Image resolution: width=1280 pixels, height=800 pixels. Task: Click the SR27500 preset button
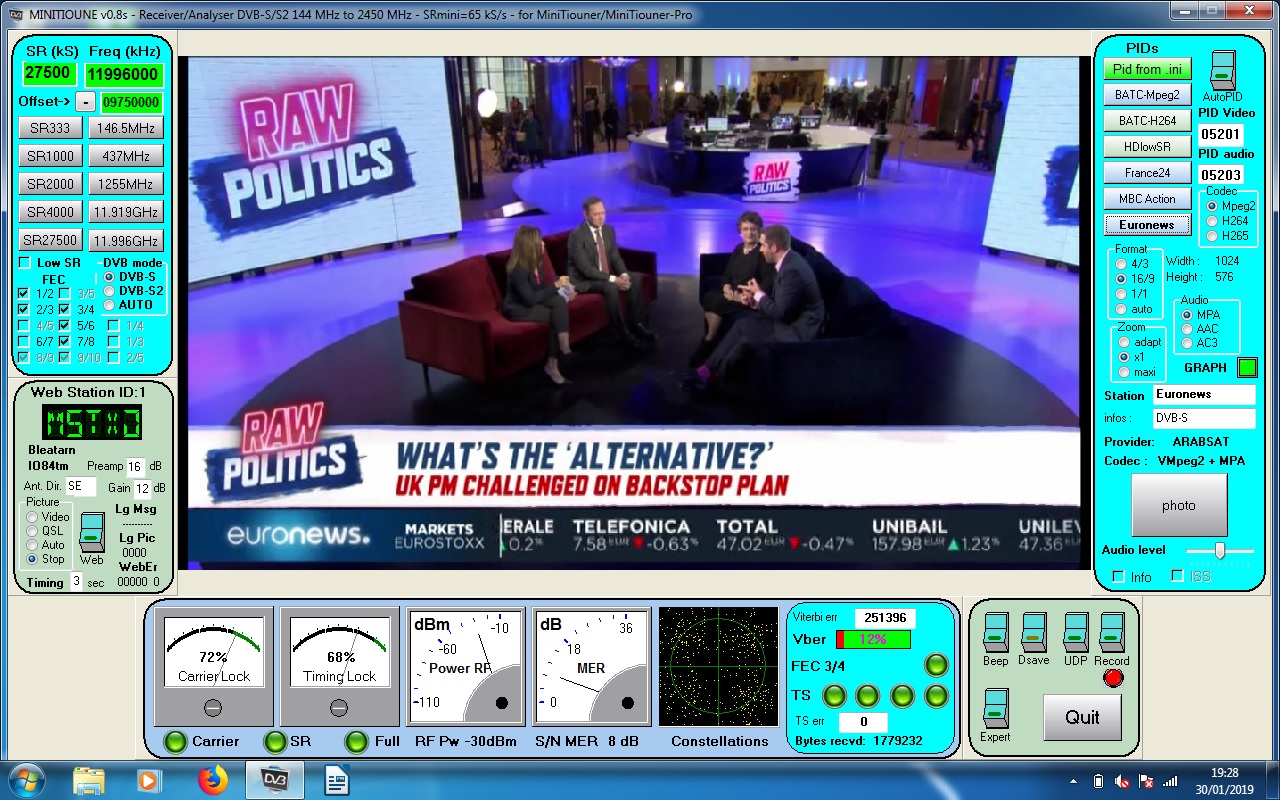coord(49,240)
